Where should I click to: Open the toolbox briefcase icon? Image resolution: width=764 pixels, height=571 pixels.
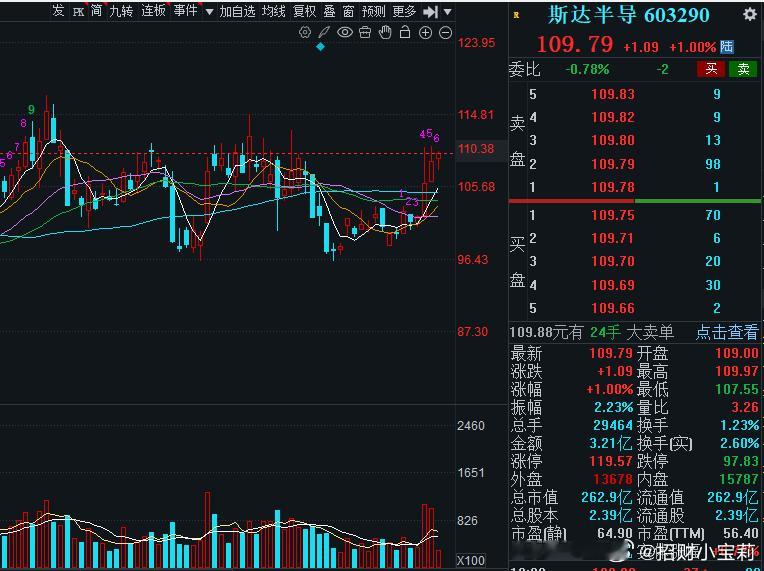pyautogui.click(x=365, y=33)
